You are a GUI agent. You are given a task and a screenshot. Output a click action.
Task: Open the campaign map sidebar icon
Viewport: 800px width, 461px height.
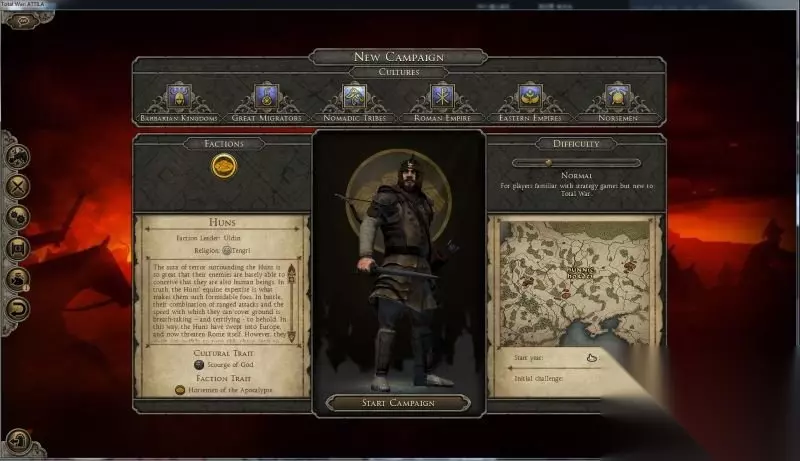(x=18, y=156)
